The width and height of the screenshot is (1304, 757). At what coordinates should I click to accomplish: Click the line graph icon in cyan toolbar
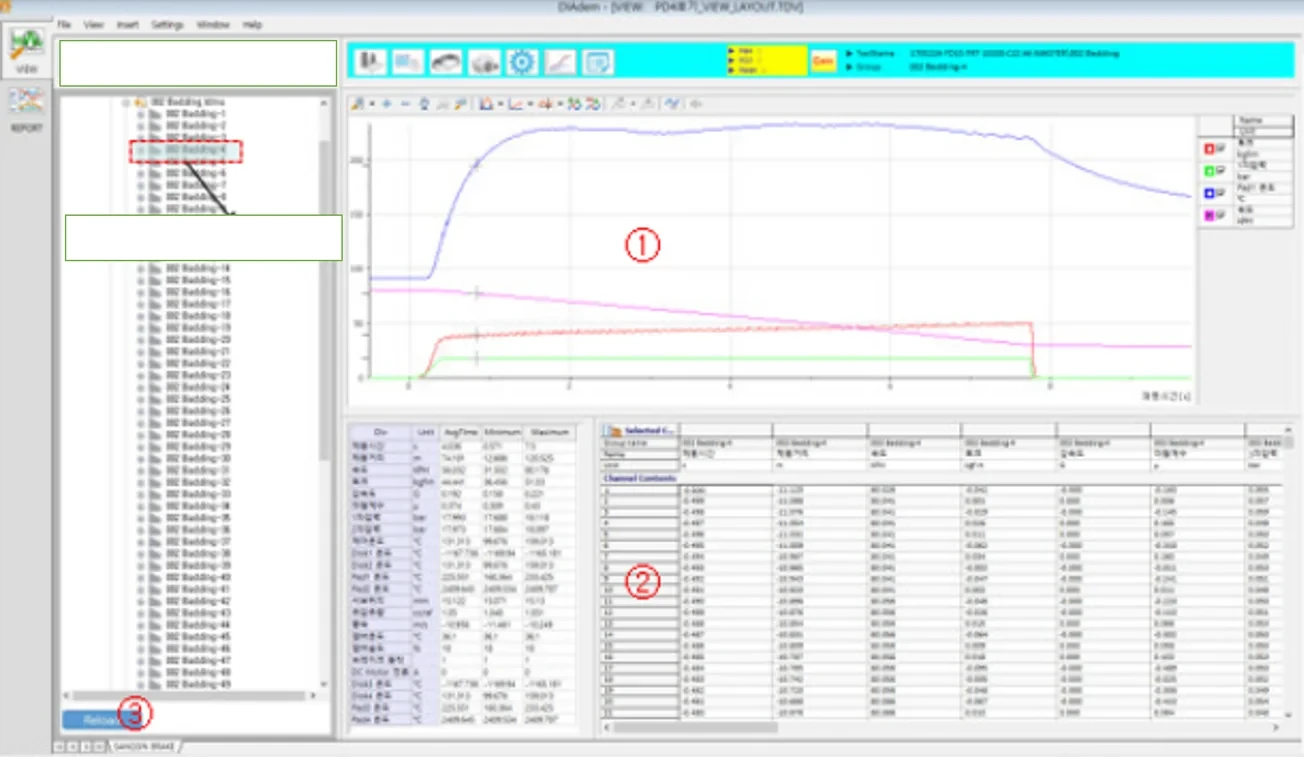tap(560, 62)
